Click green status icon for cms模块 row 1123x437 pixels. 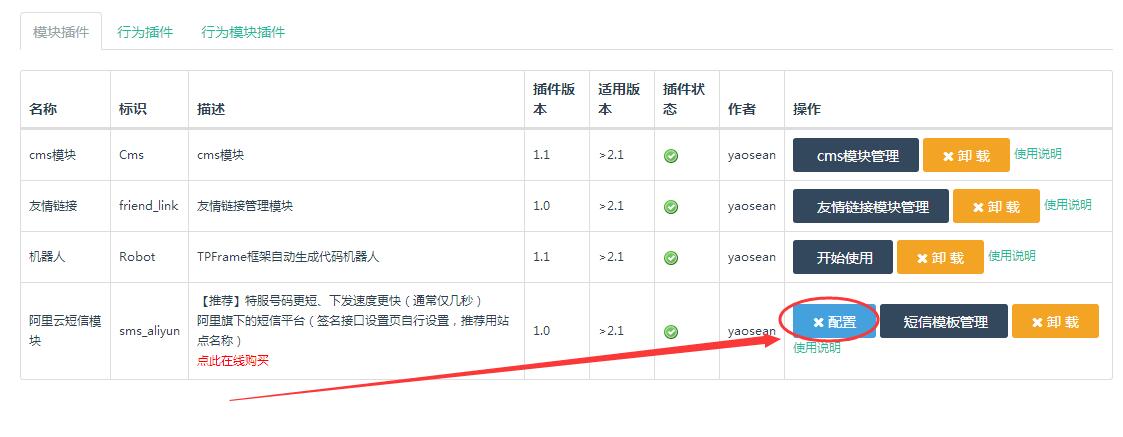click(670, 155)
